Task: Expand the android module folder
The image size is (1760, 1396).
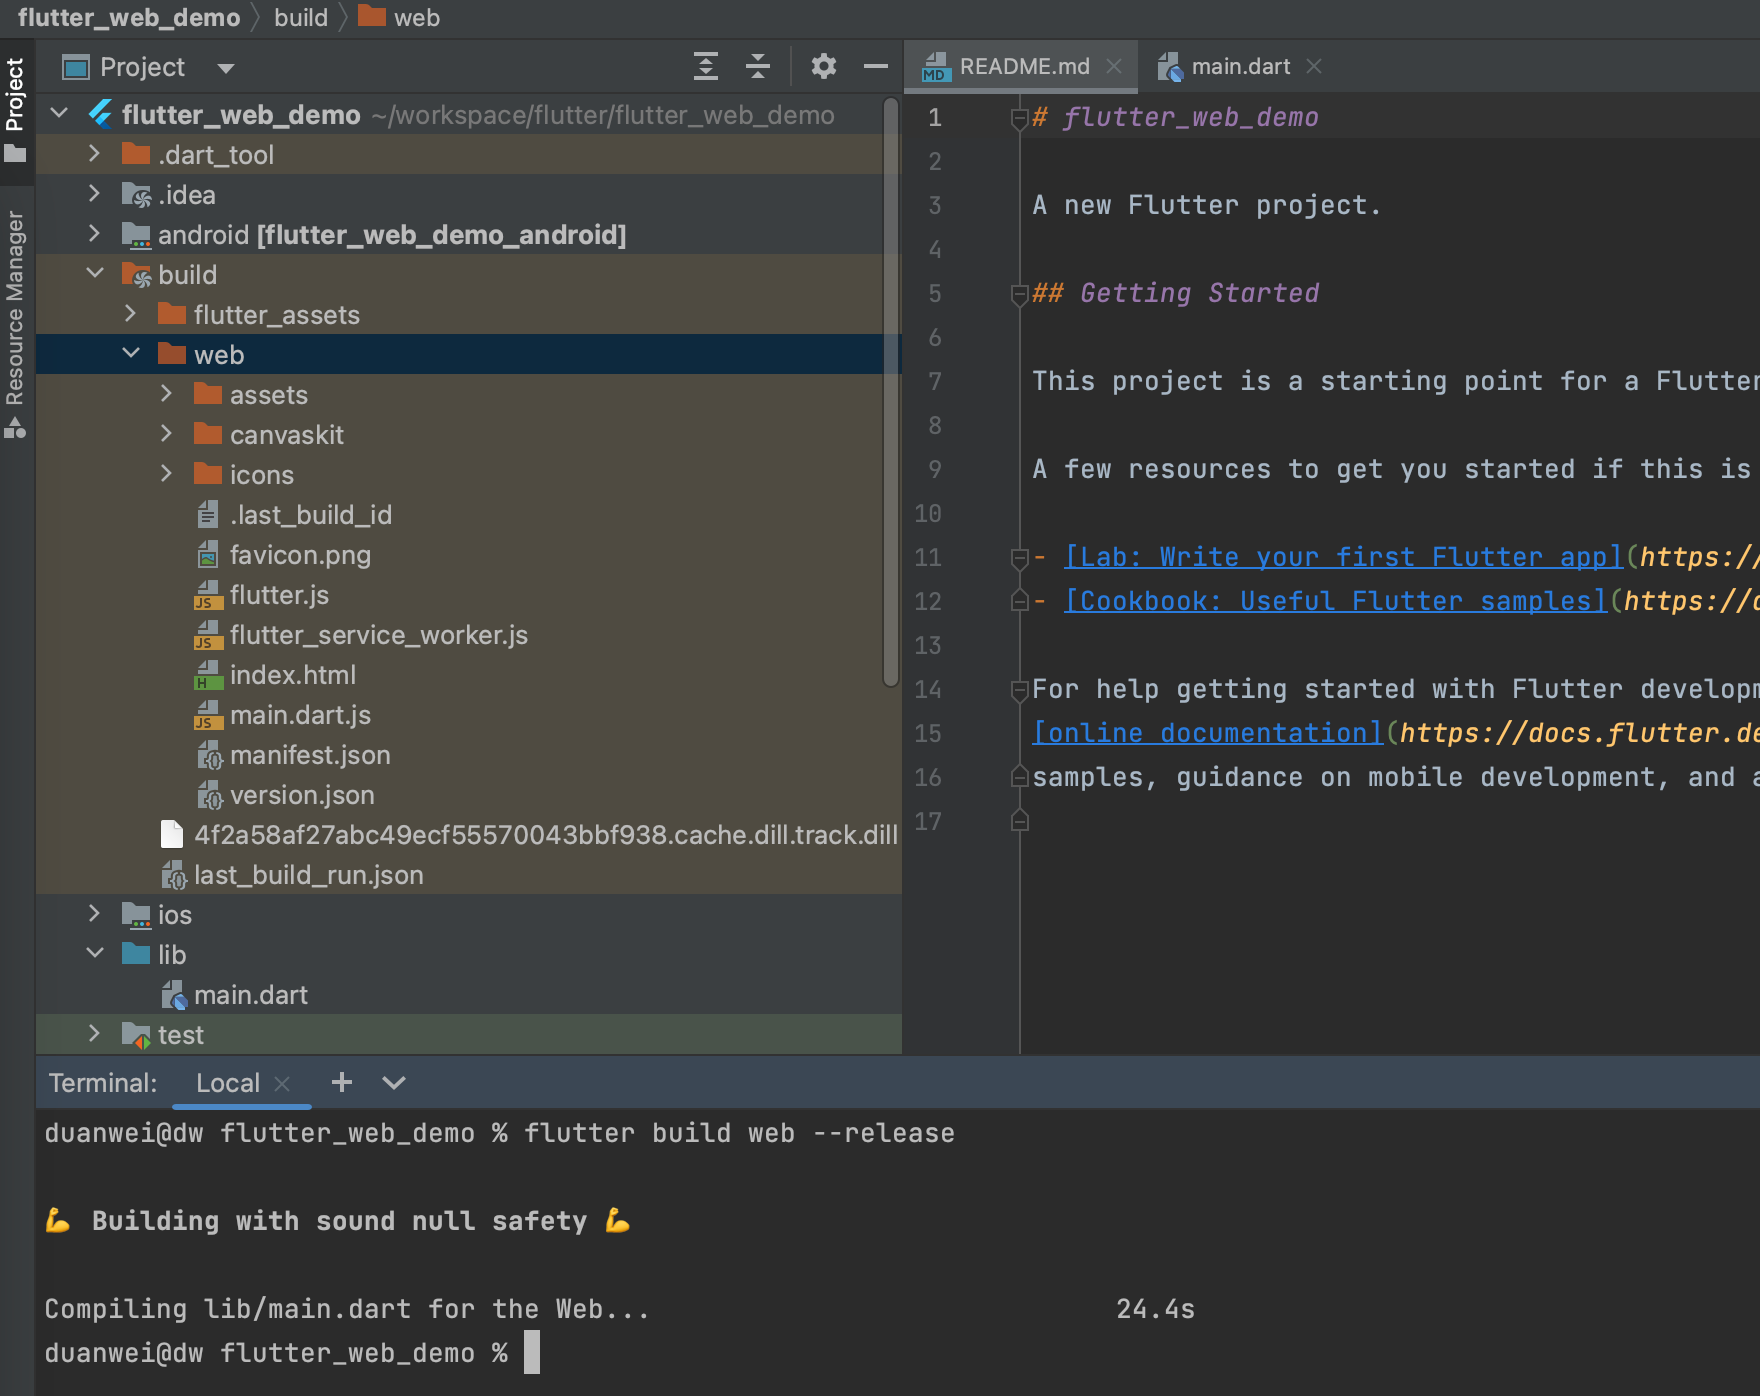Action: (94, 233)
